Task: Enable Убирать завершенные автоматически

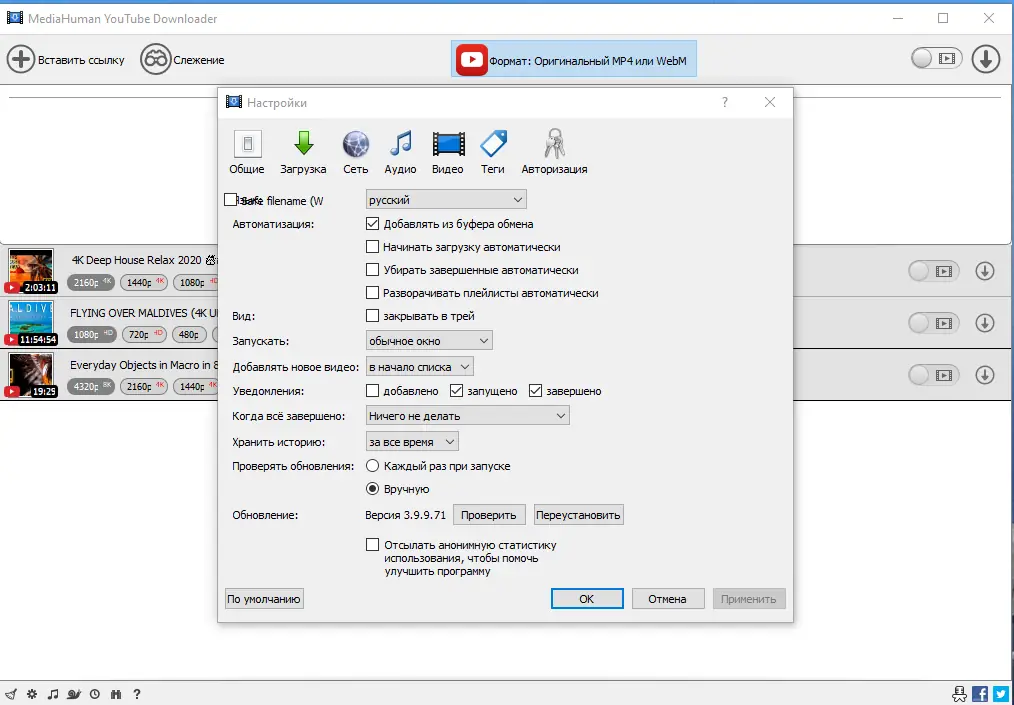Action: click(x=372, y=270)
